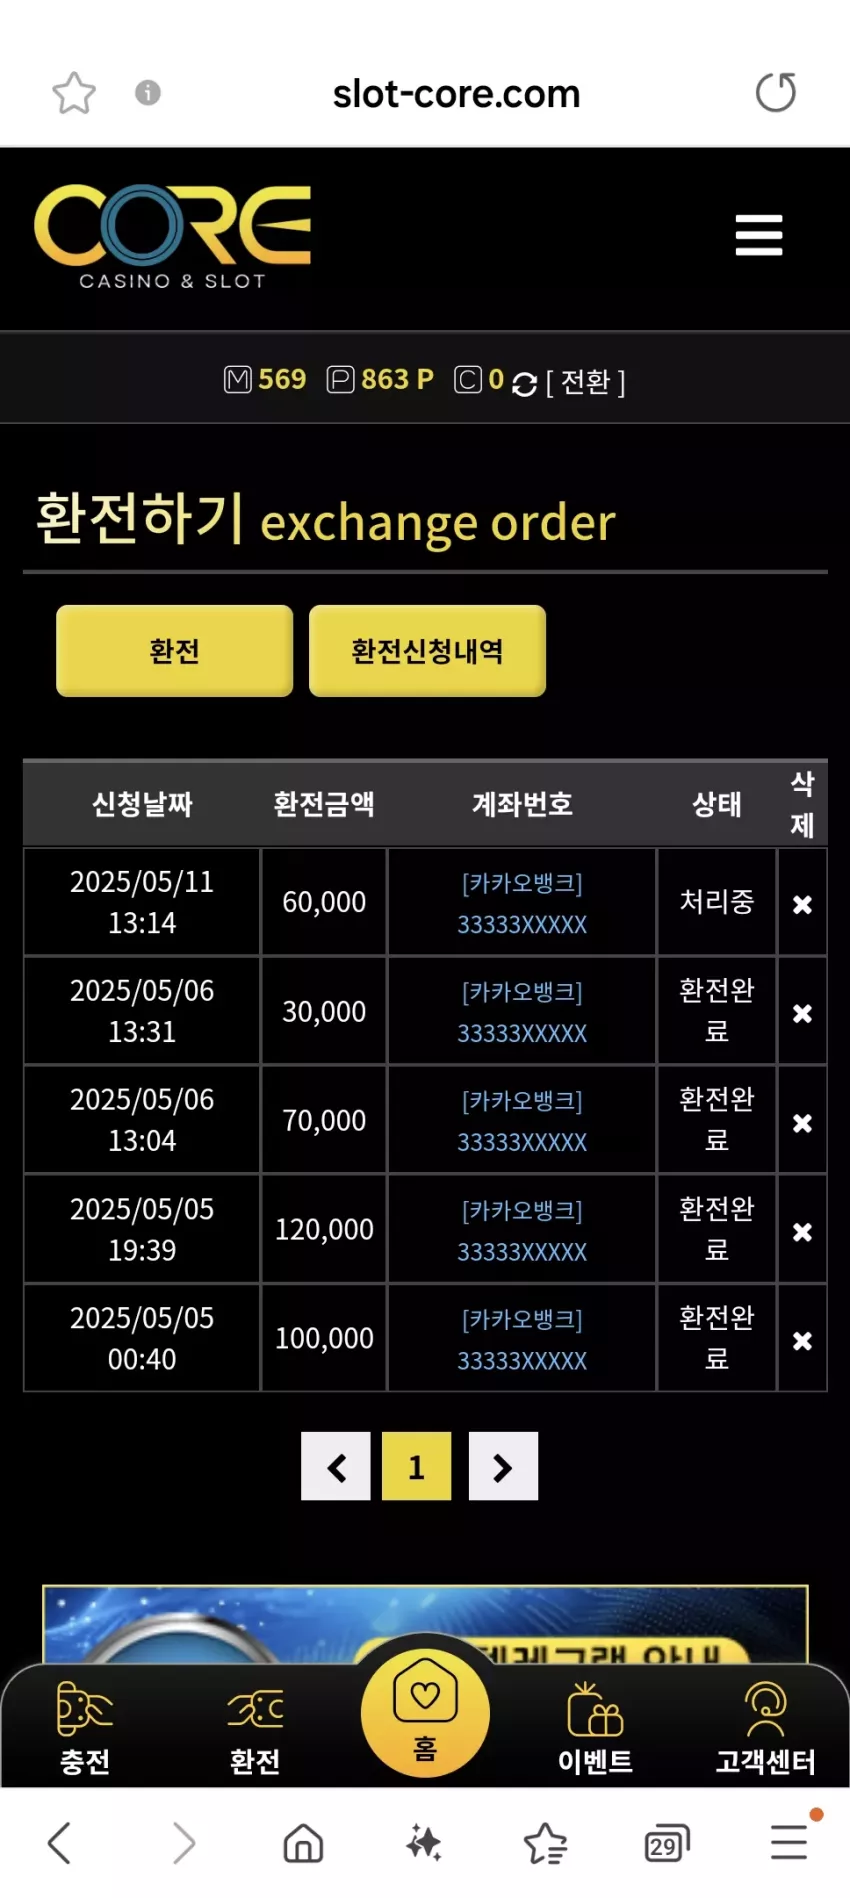This screenshot has width=850, height=1898.
Task: Tap the 전환 refresh icon next to C balance
Action: [x=524, y=384]
